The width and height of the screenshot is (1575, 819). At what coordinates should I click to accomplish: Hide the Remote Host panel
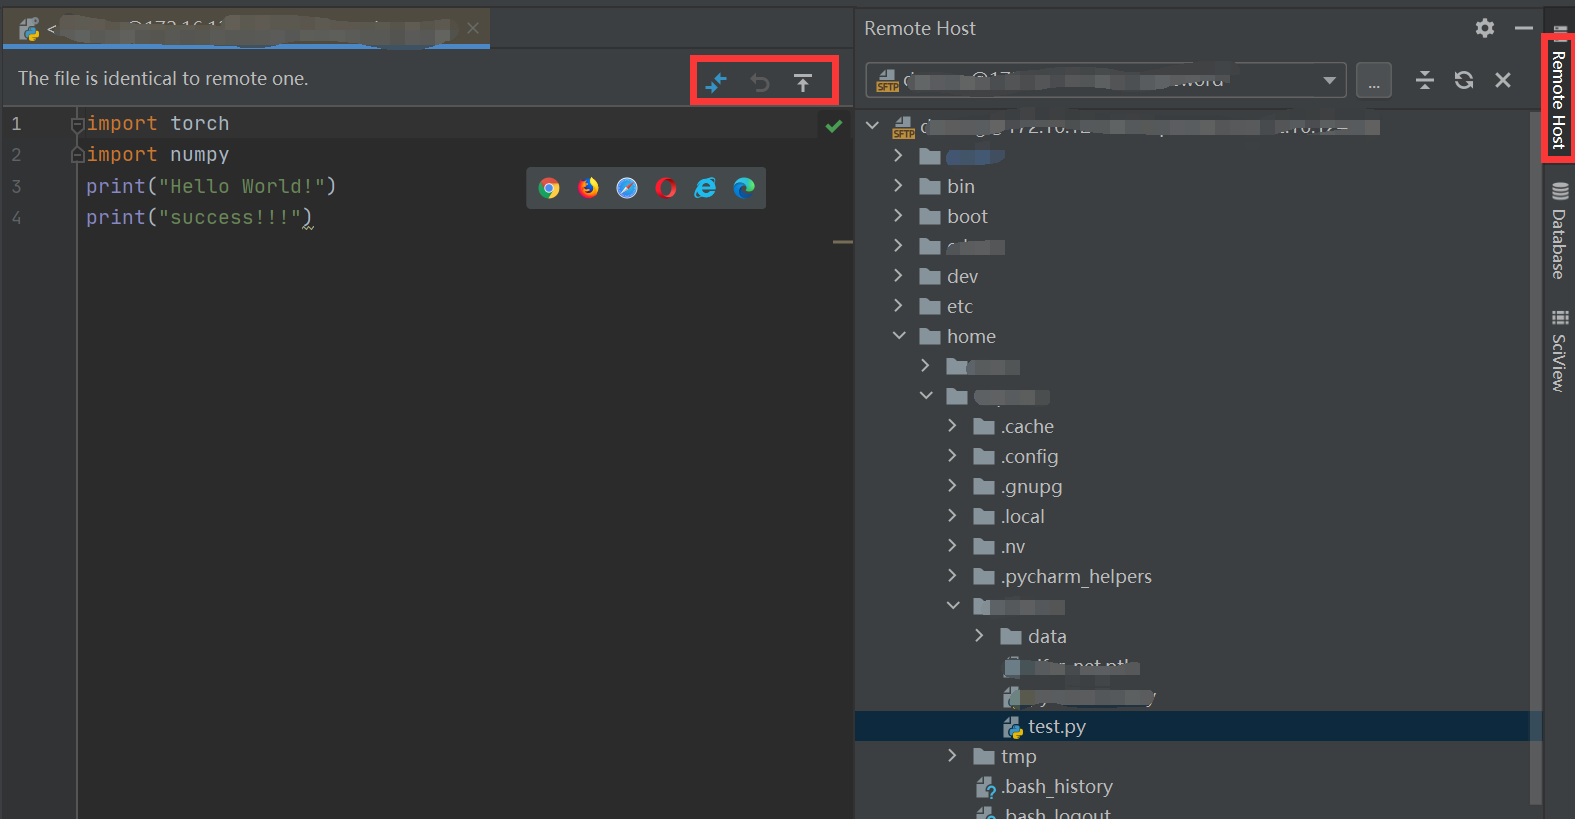1524,28
